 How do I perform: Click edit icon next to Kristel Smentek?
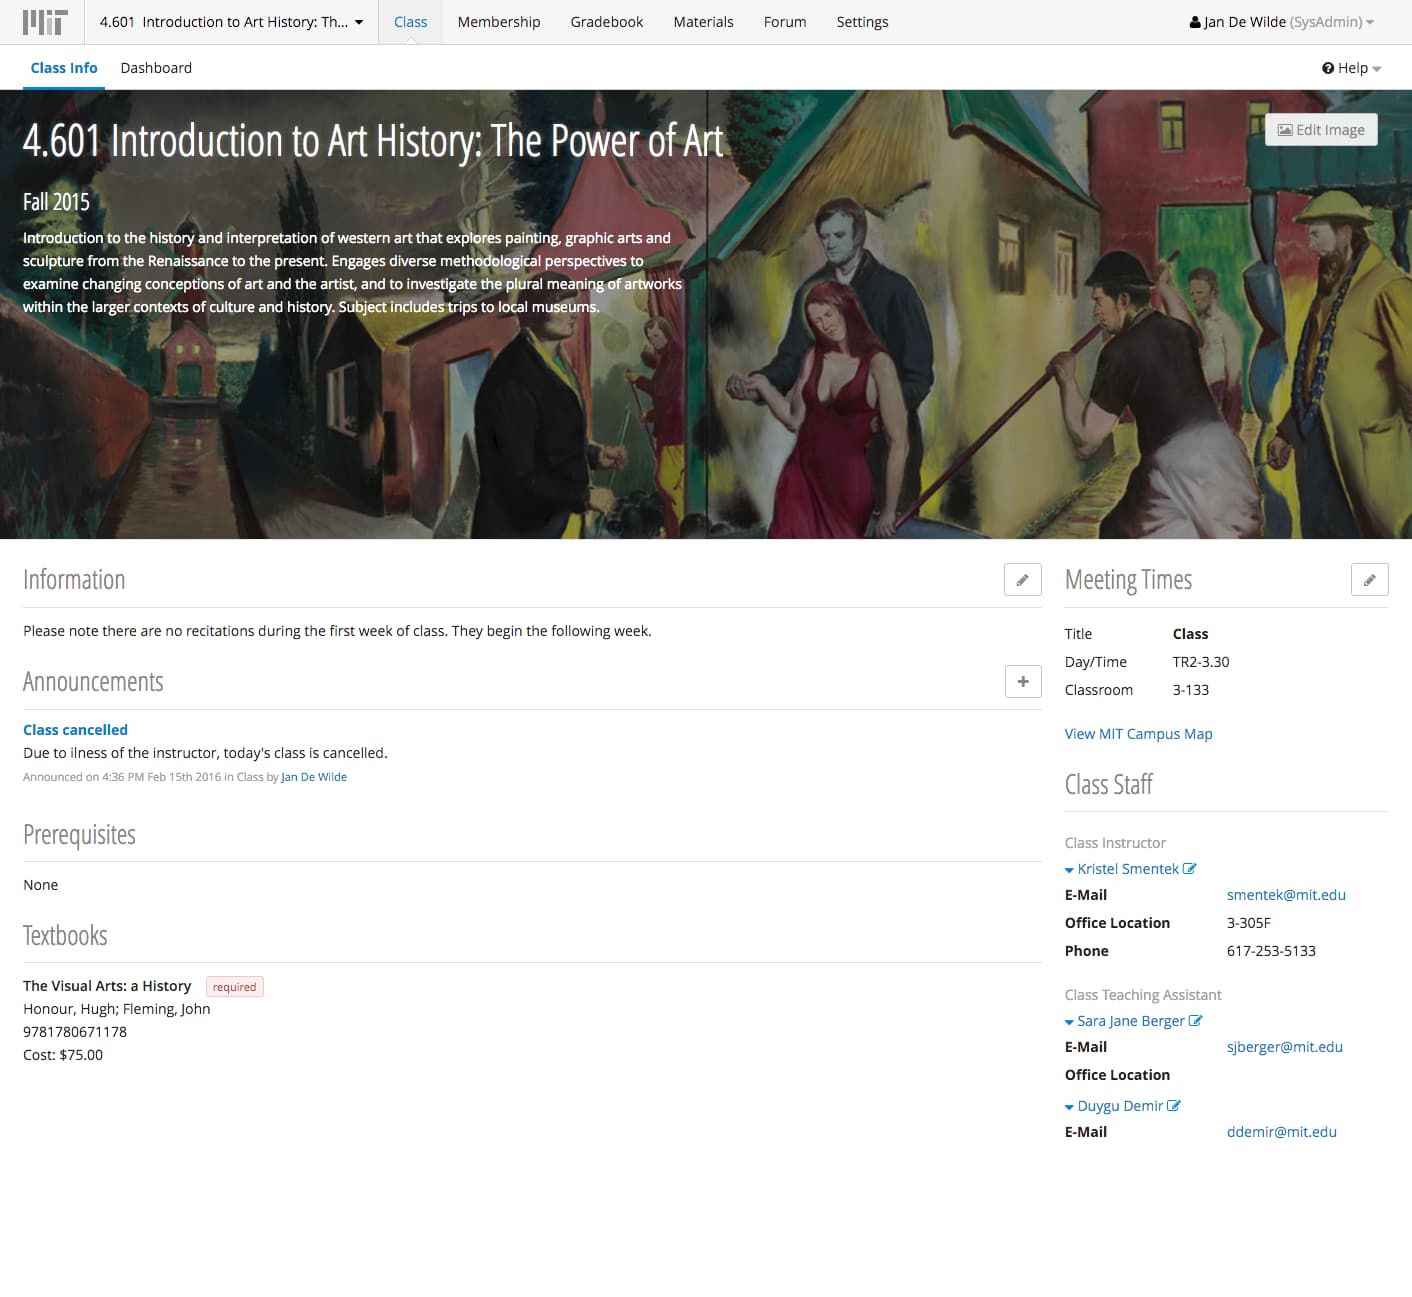[x=1189, y=869]
